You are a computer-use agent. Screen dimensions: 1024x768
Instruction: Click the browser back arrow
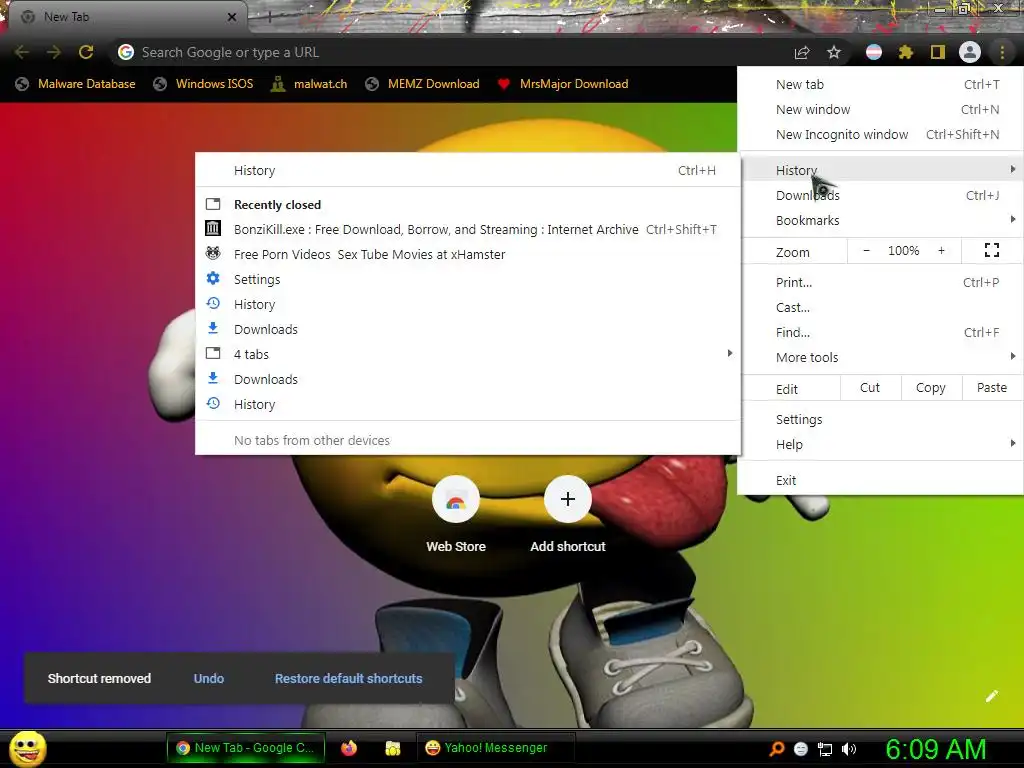22,52
